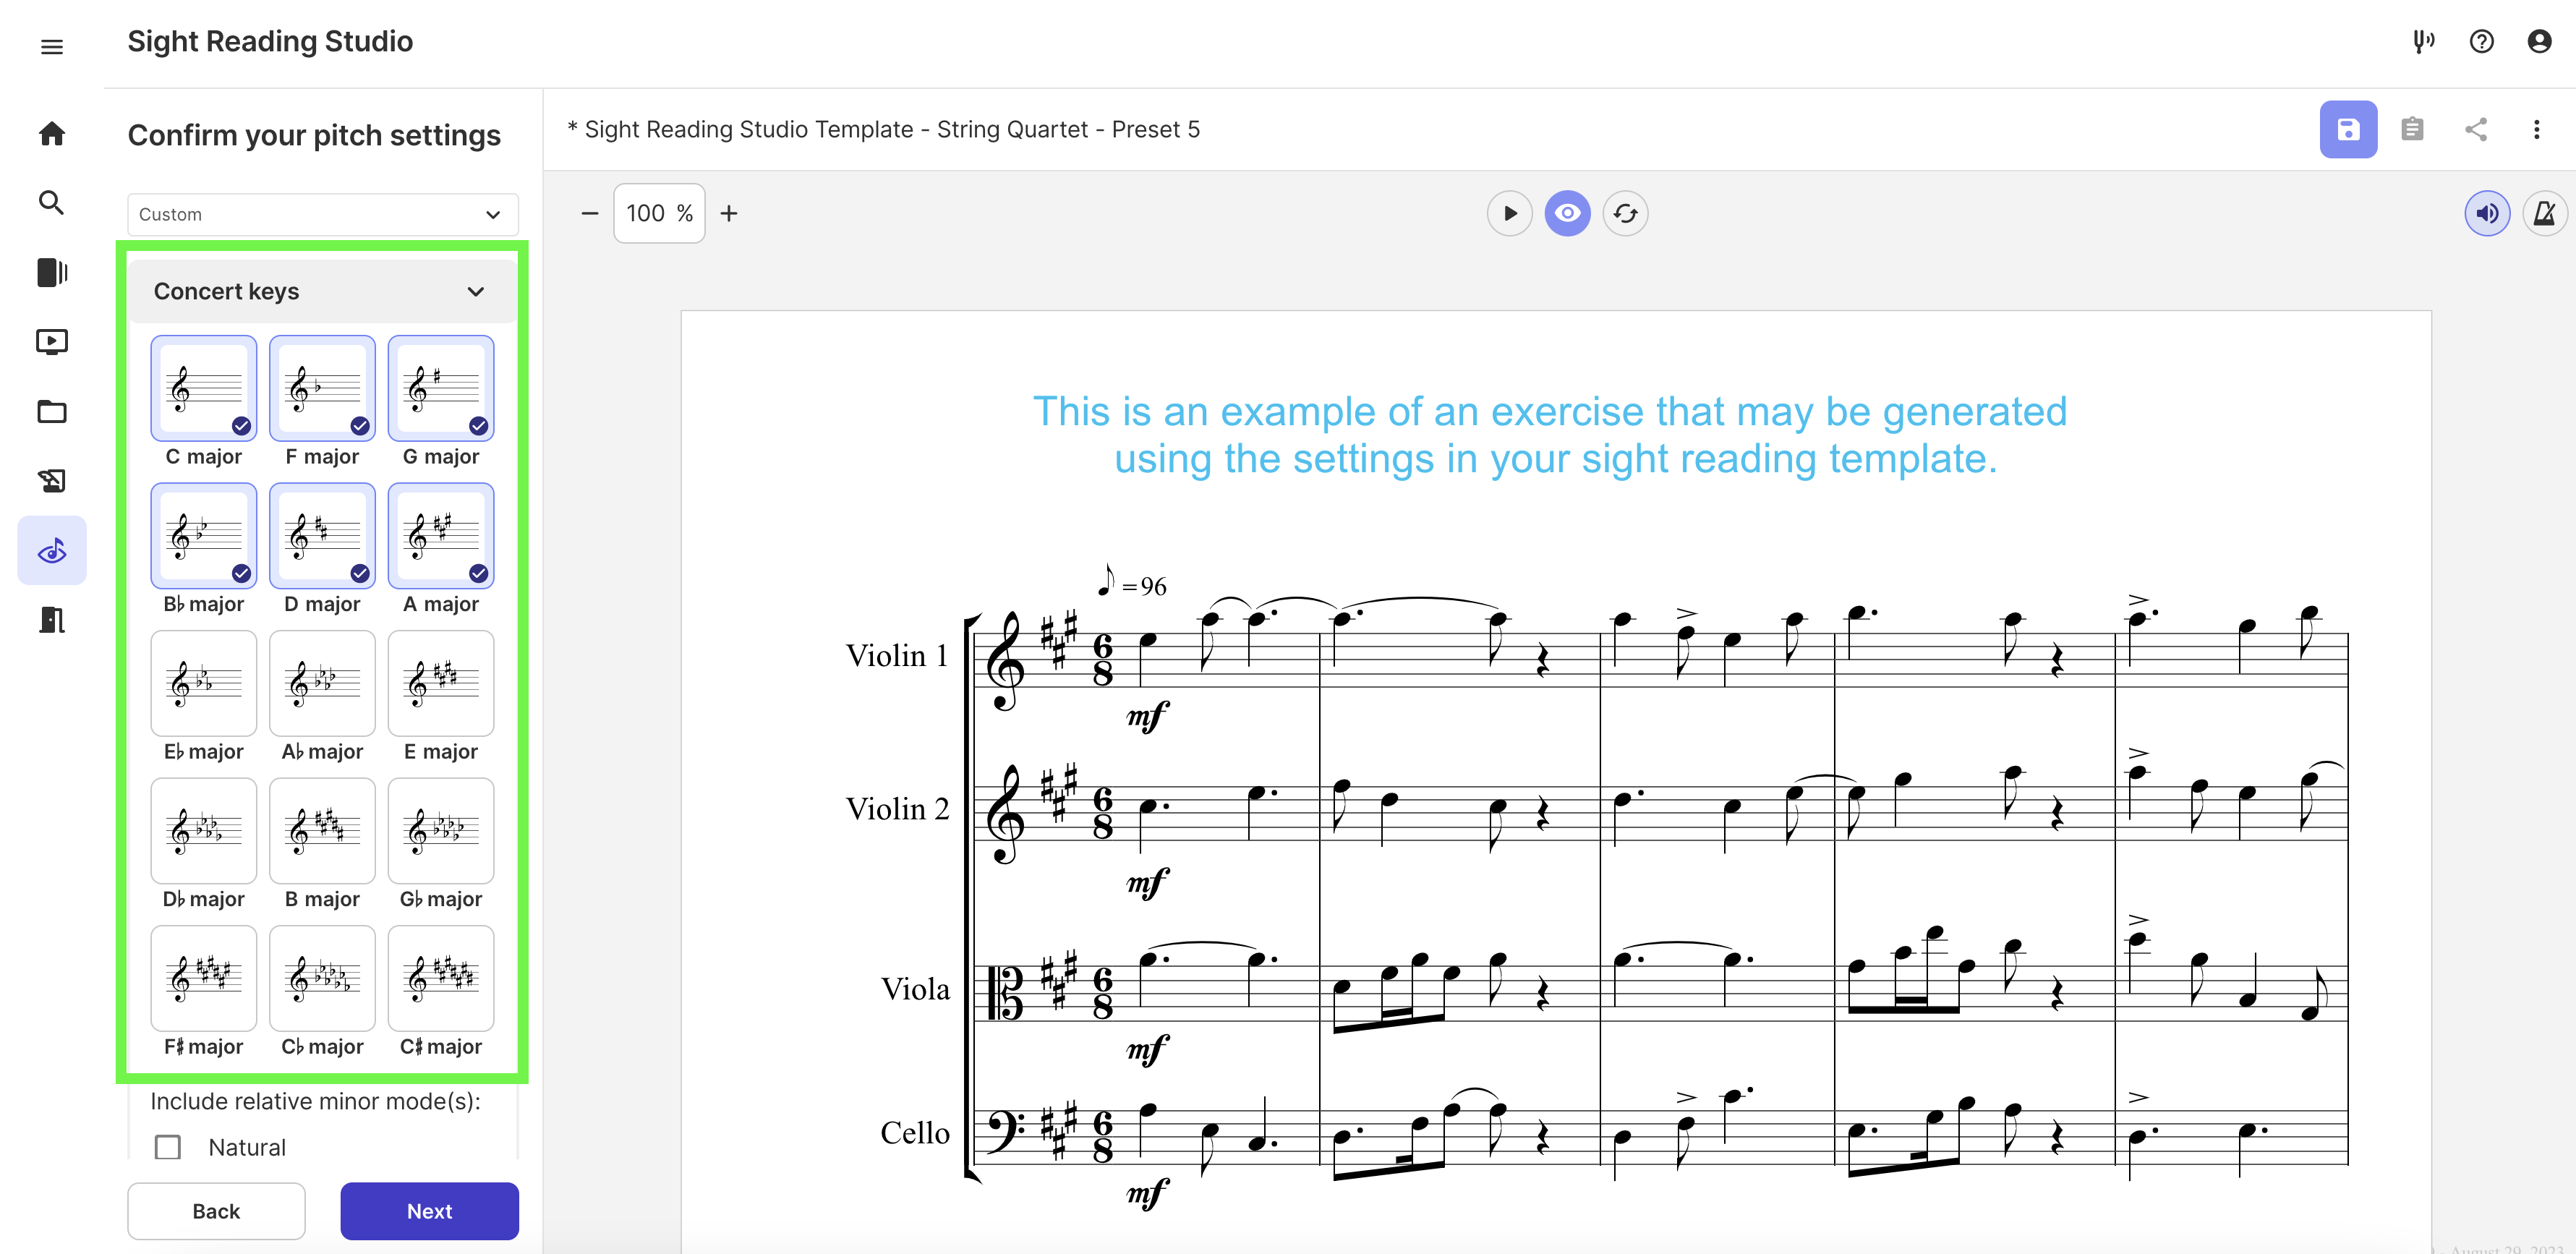
Task: Increase zoom with the plus button
Action: click(729, 213)
